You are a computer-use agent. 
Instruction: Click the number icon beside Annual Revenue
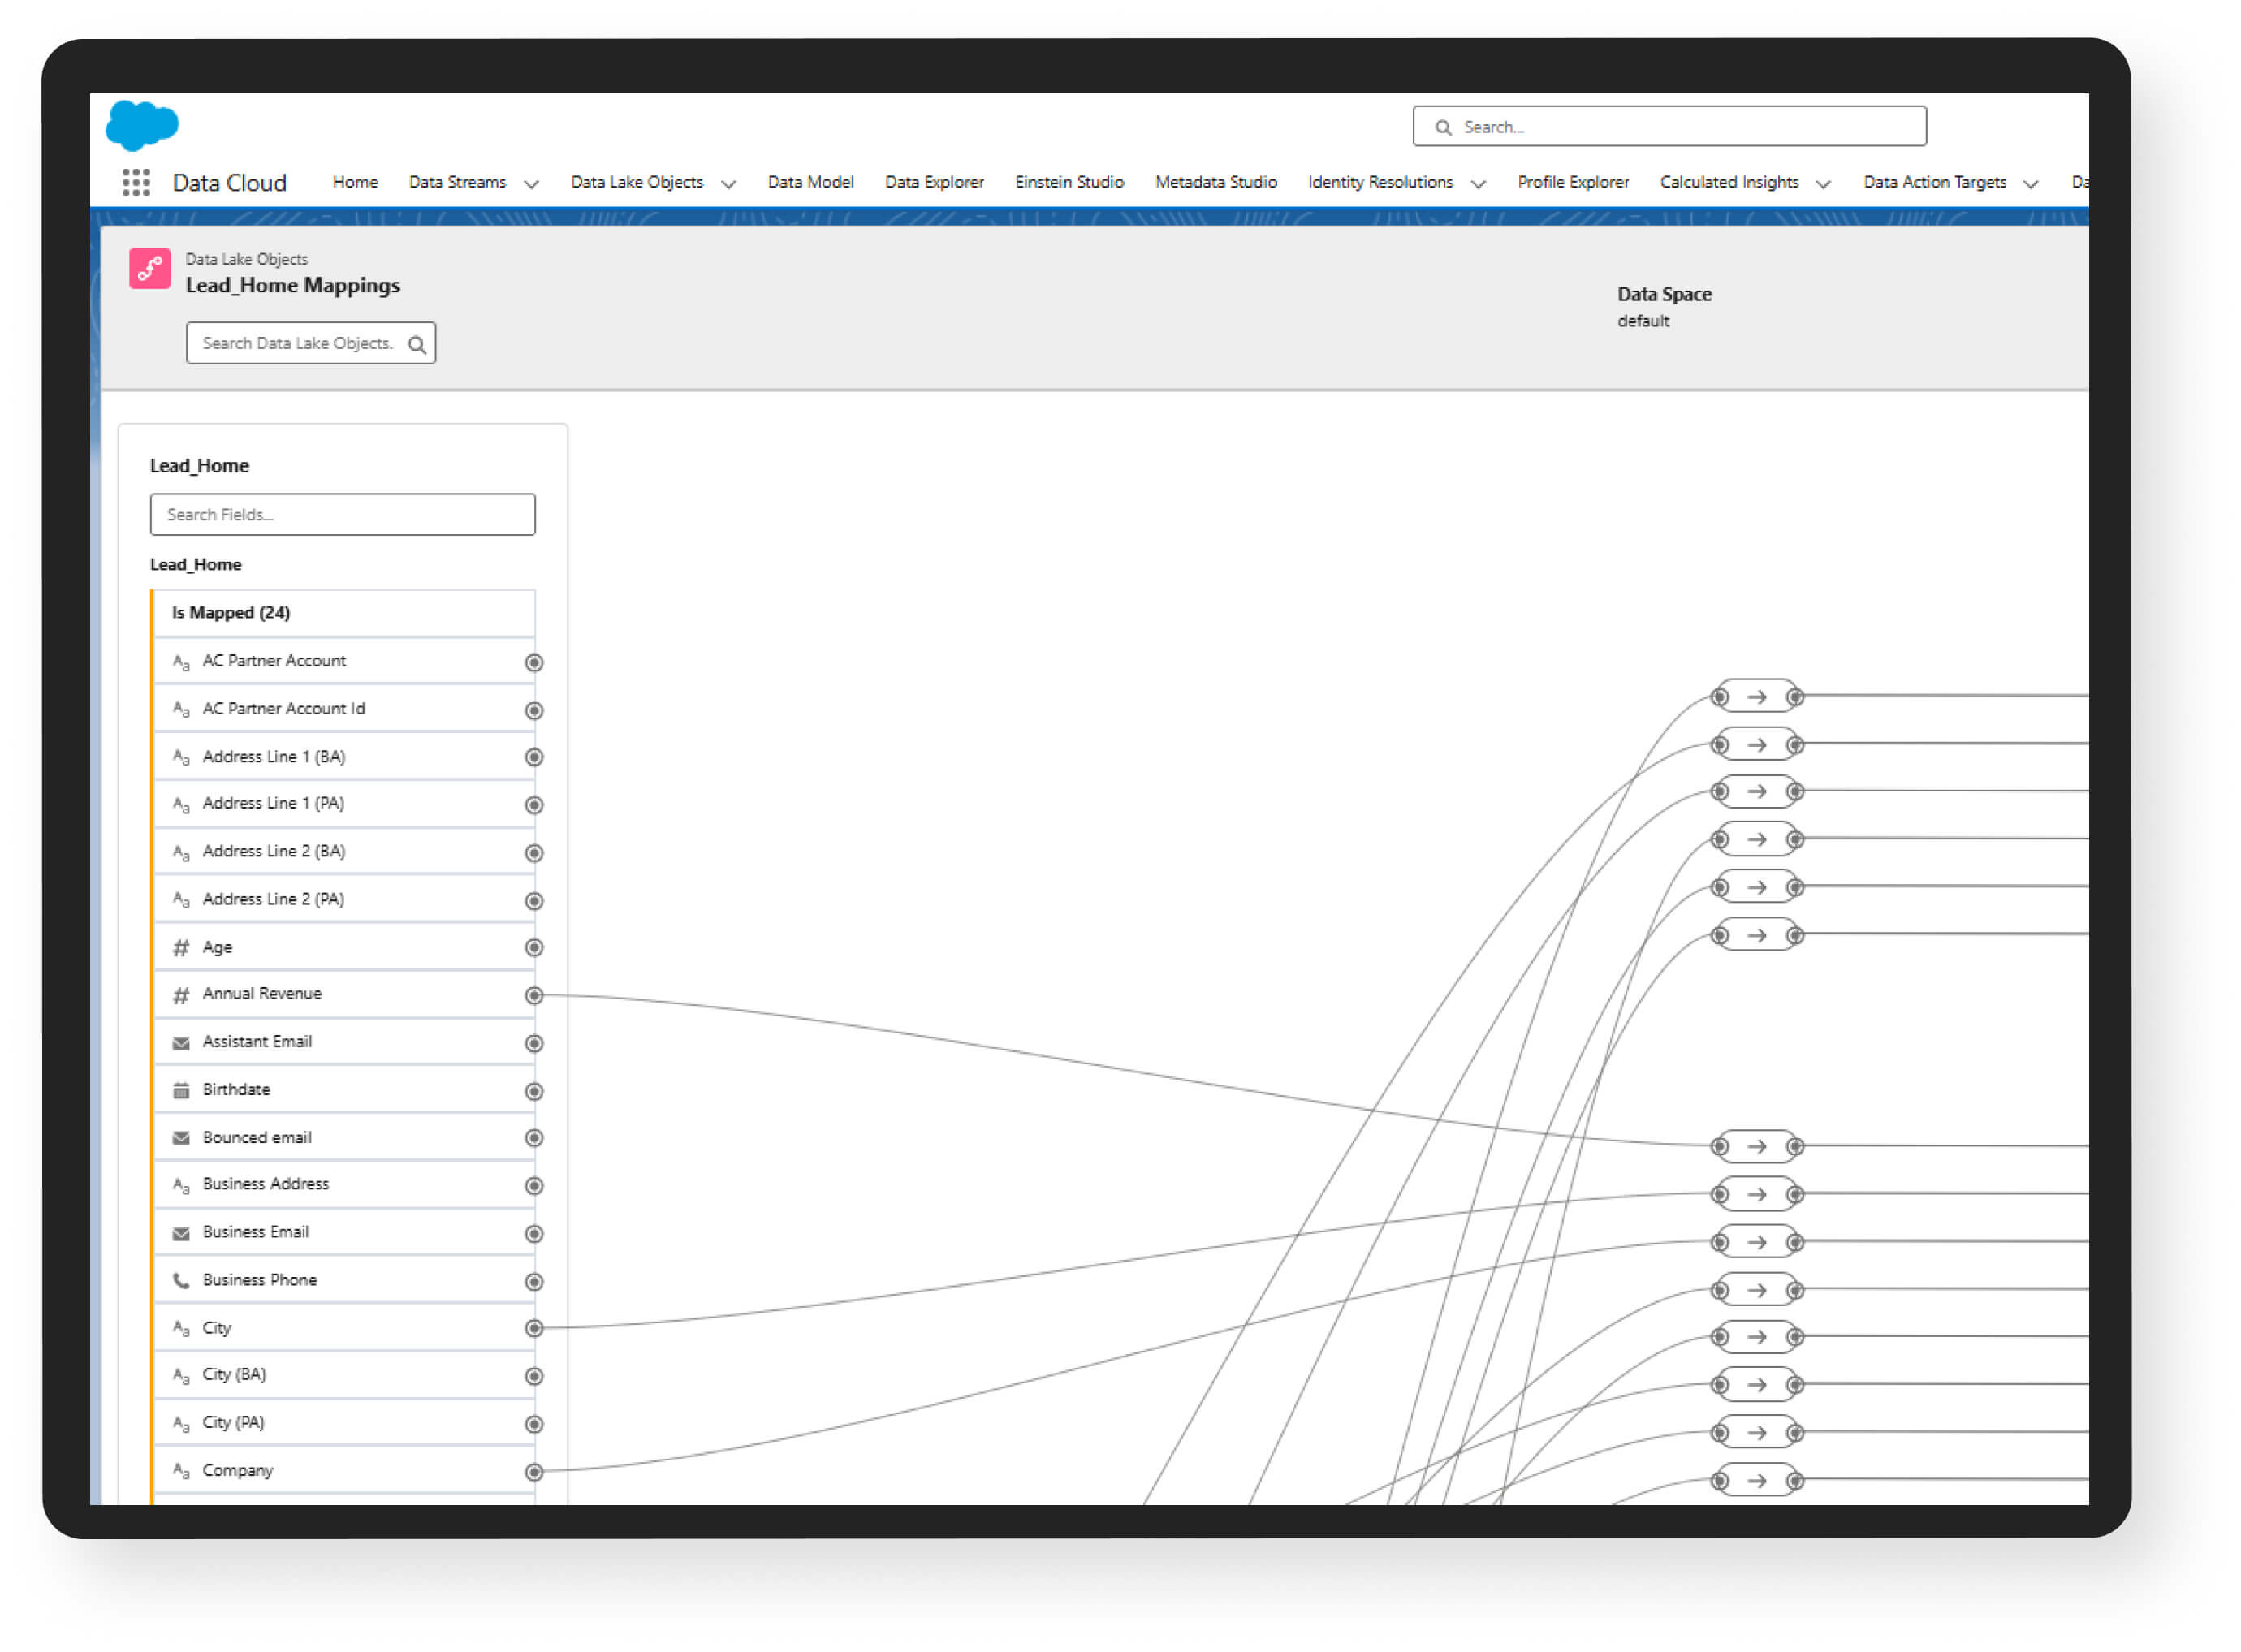click(181, 994)
